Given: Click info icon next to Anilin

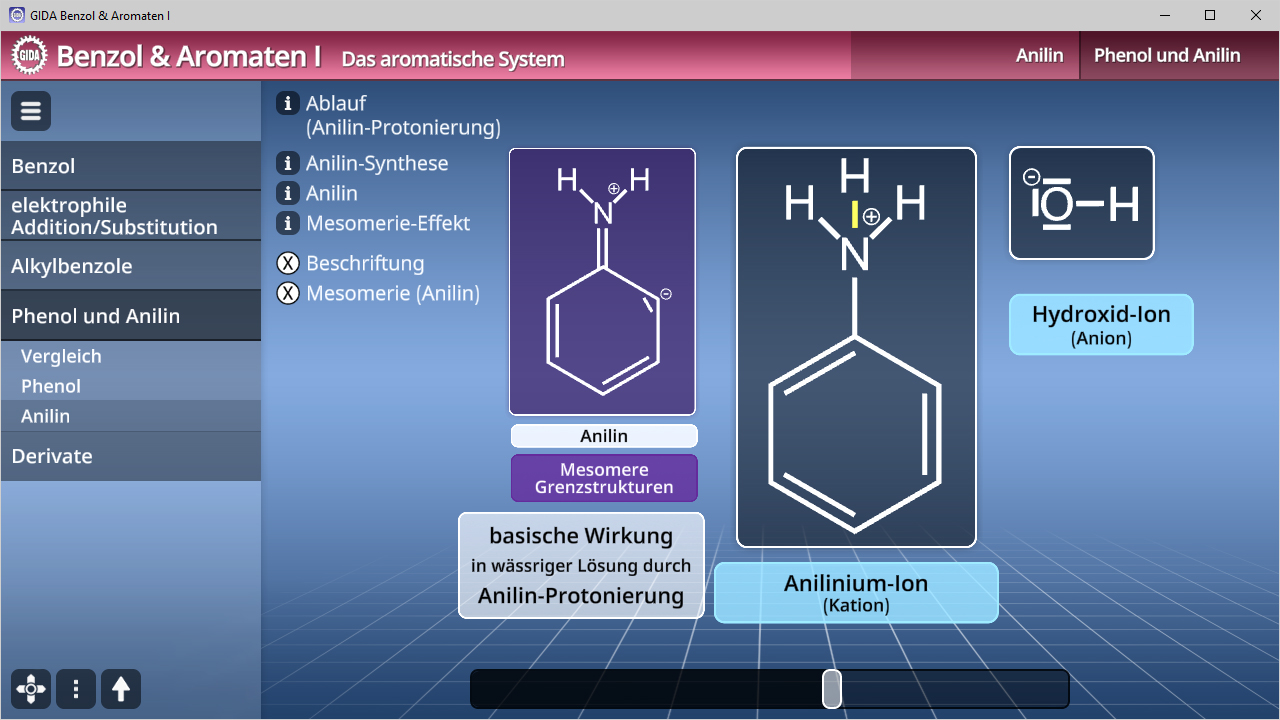Looking at the screenshot, I should pyautogui.click(x=288, y=193).
